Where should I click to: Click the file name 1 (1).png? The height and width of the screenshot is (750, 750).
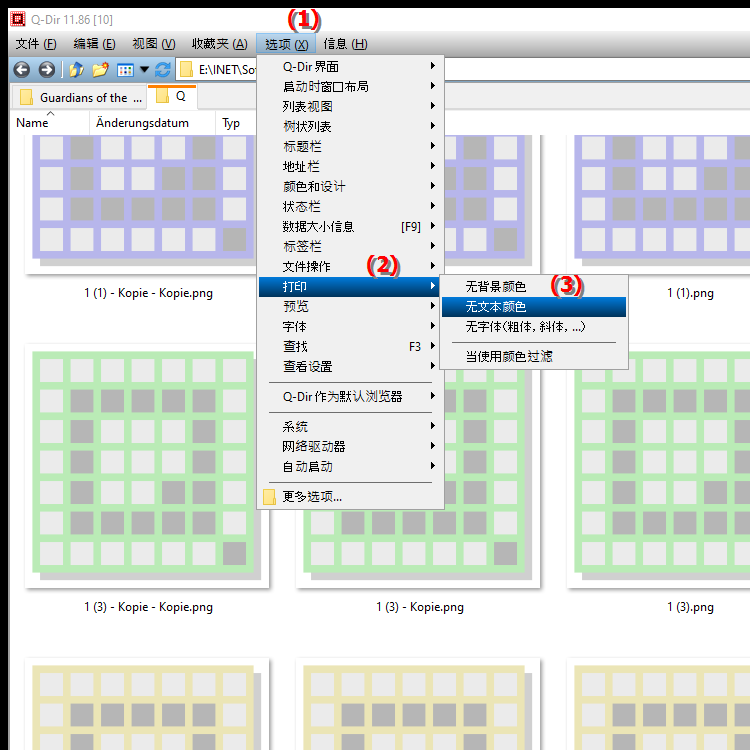(690, 293)
